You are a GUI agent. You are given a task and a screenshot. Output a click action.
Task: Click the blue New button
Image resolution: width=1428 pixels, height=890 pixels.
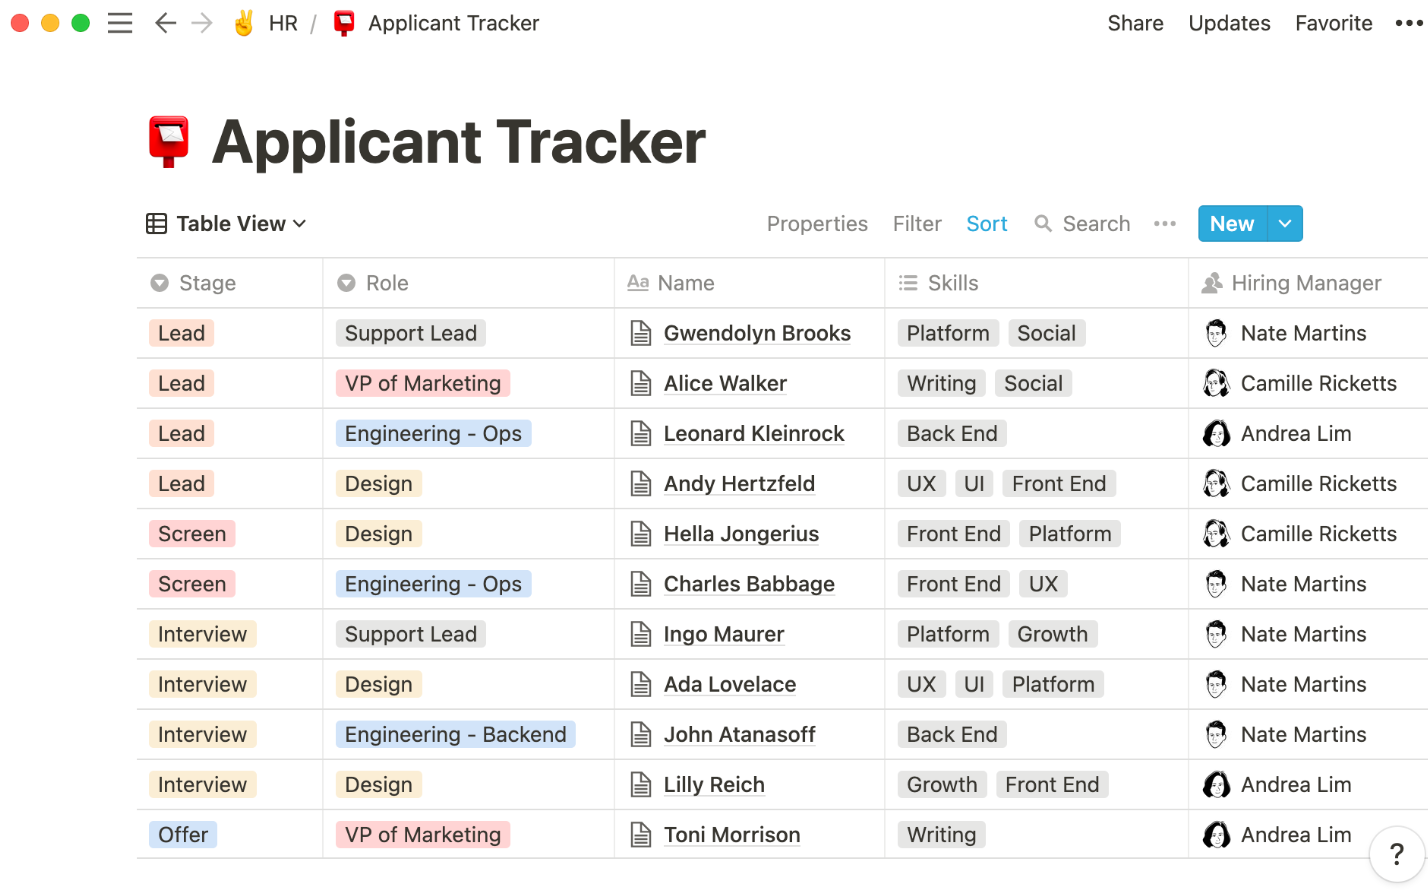click(1231, 223)
